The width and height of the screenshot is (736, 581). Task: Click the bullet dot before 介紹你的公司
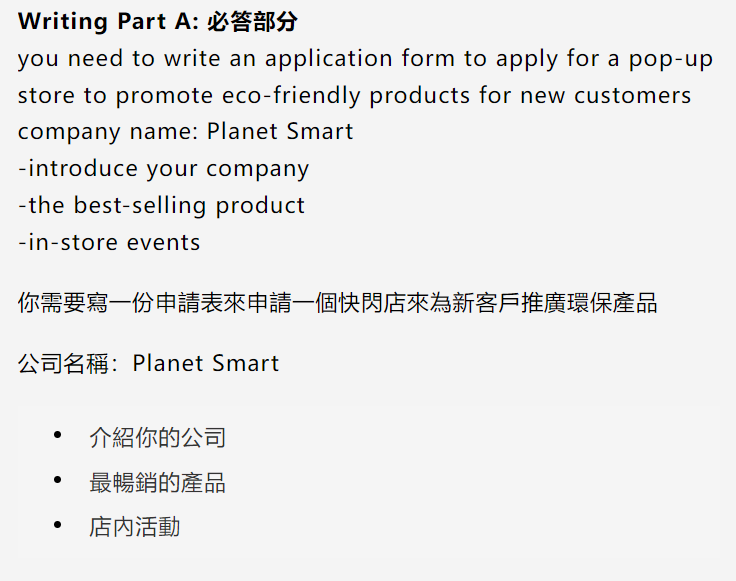tap(58, 436)
